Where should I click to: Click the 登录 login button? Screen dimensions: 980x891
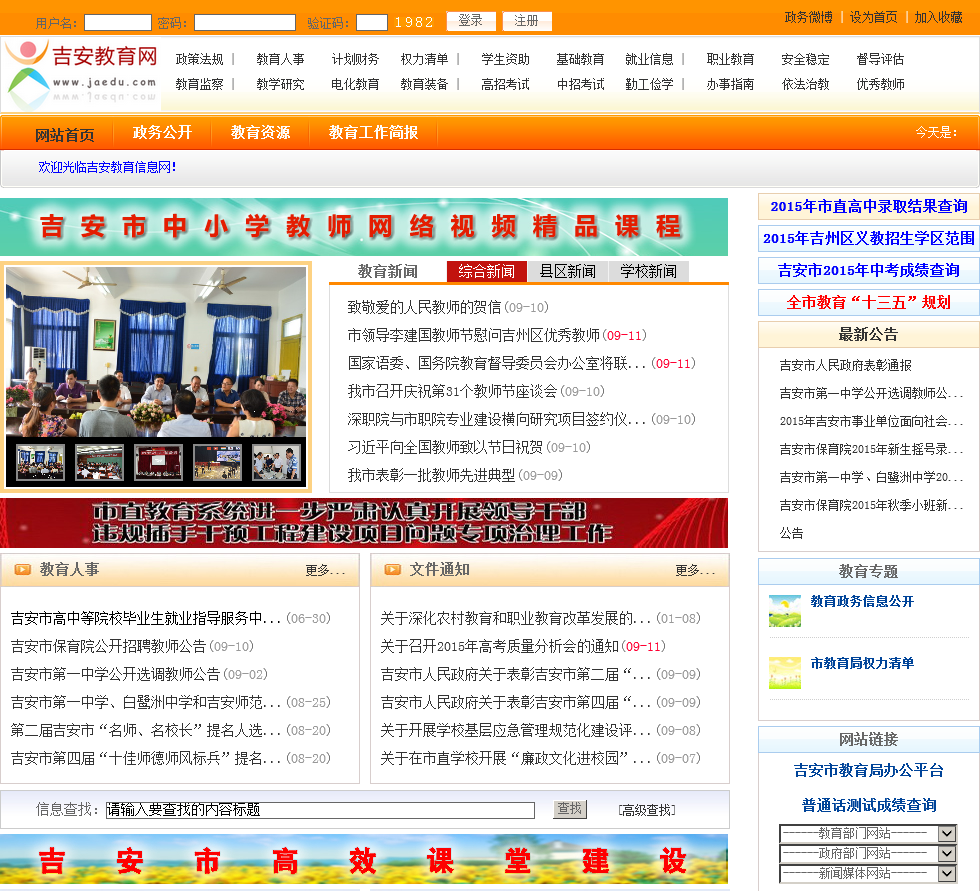[471, 21]
